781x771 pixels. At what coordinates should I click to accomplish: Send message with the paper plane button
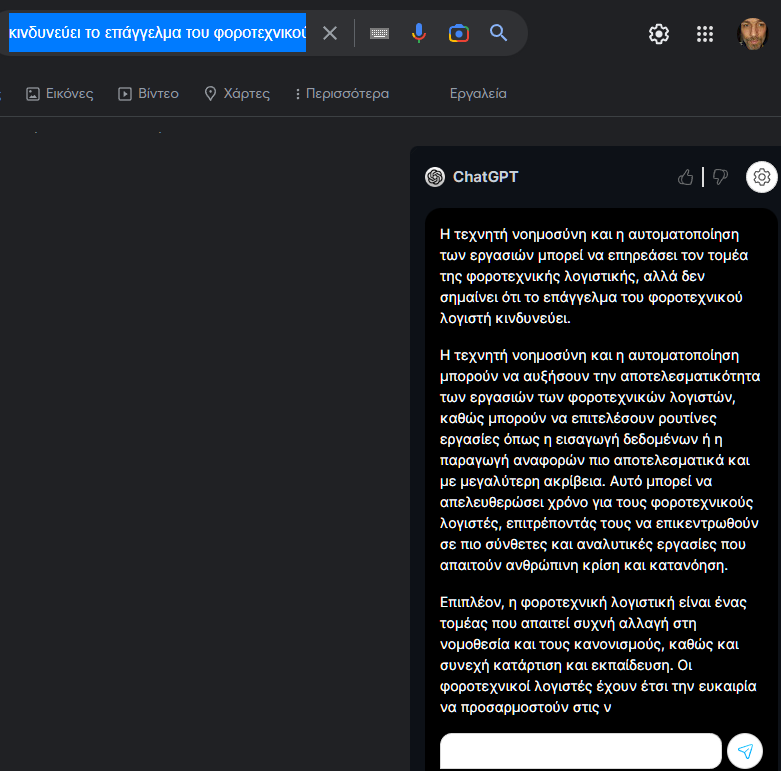tap(745, 751)
